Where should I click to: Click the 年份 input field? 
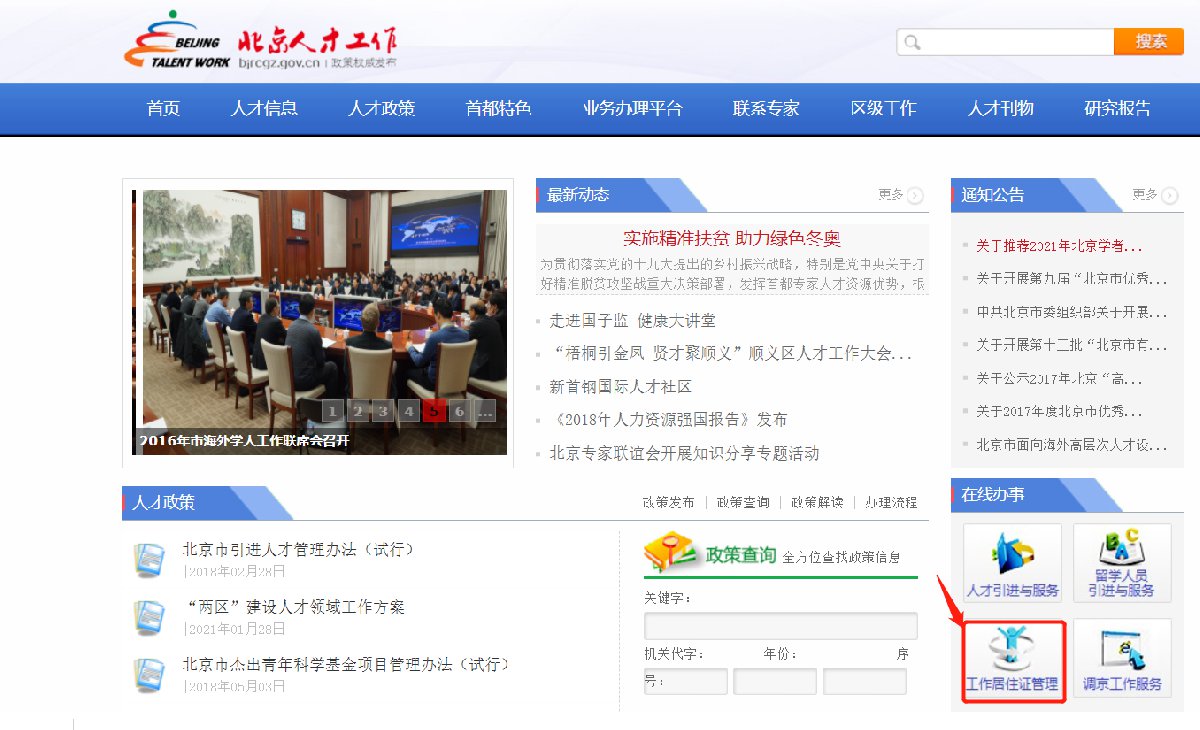775,682
